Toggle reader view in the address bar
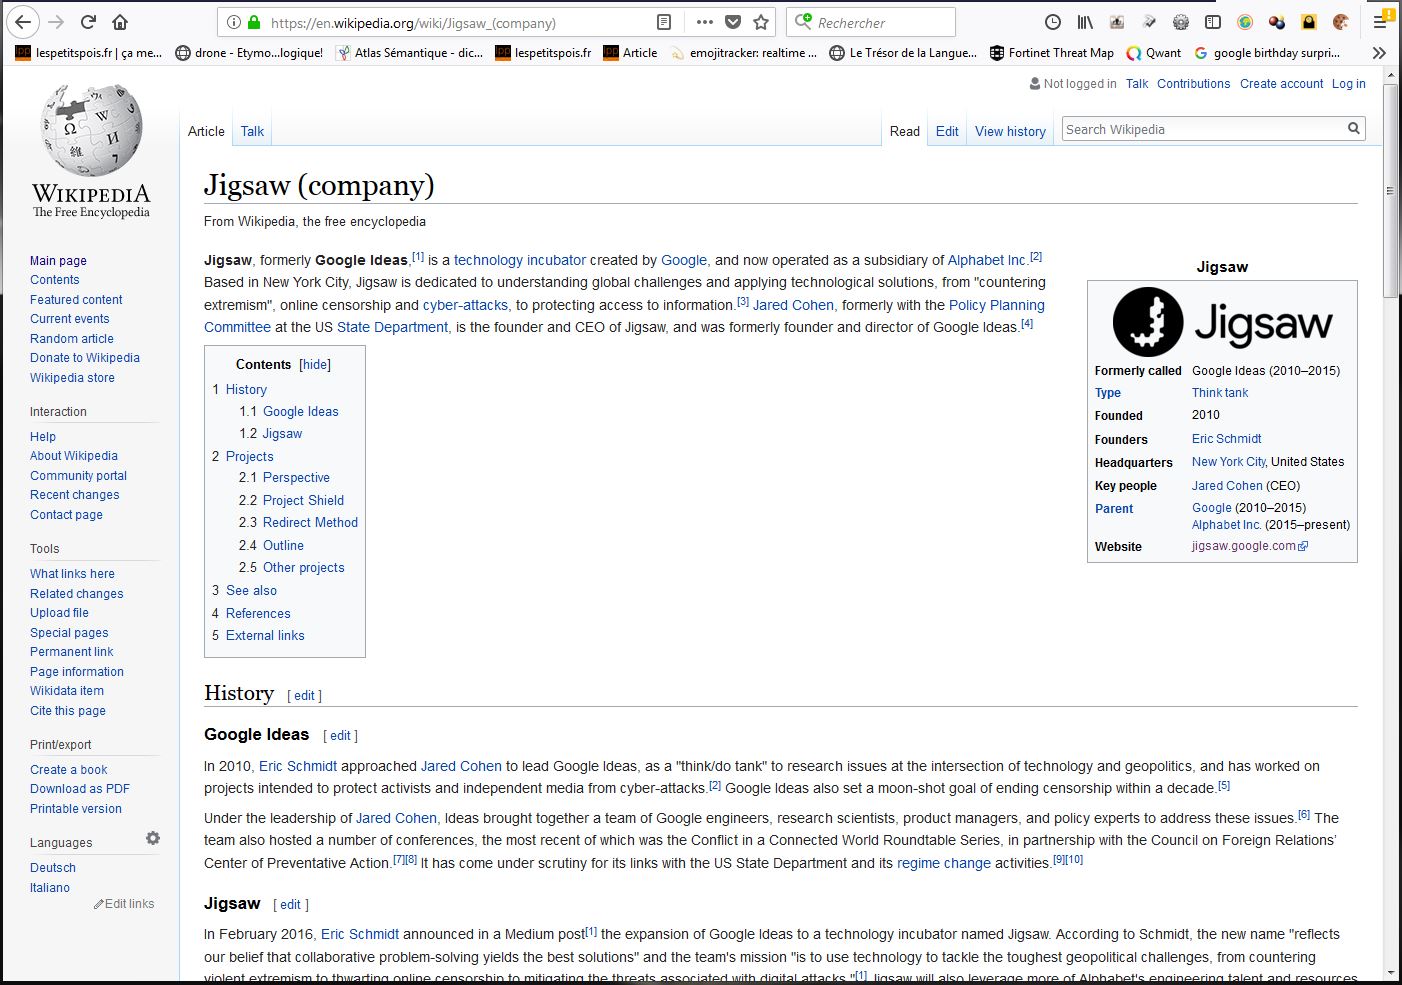Image resolution: width=1402 pixels, height=985 pixels. point(664,22)
